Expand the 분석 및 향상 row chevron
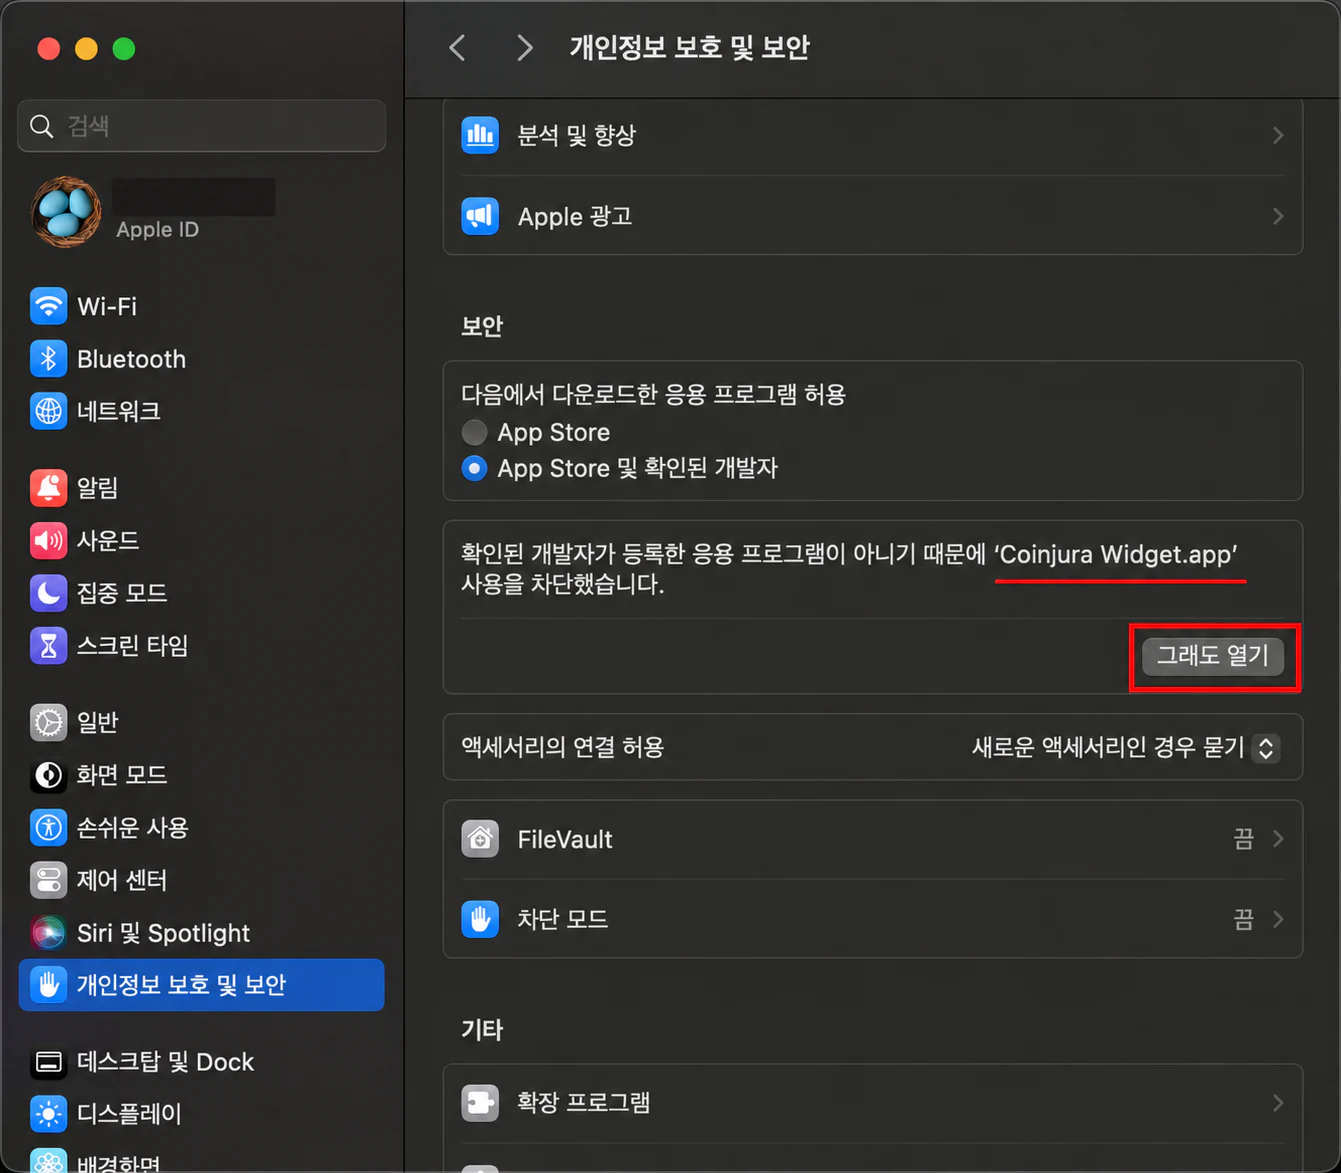Viewport: 1341px width, 1173px height. (1278, 135)
